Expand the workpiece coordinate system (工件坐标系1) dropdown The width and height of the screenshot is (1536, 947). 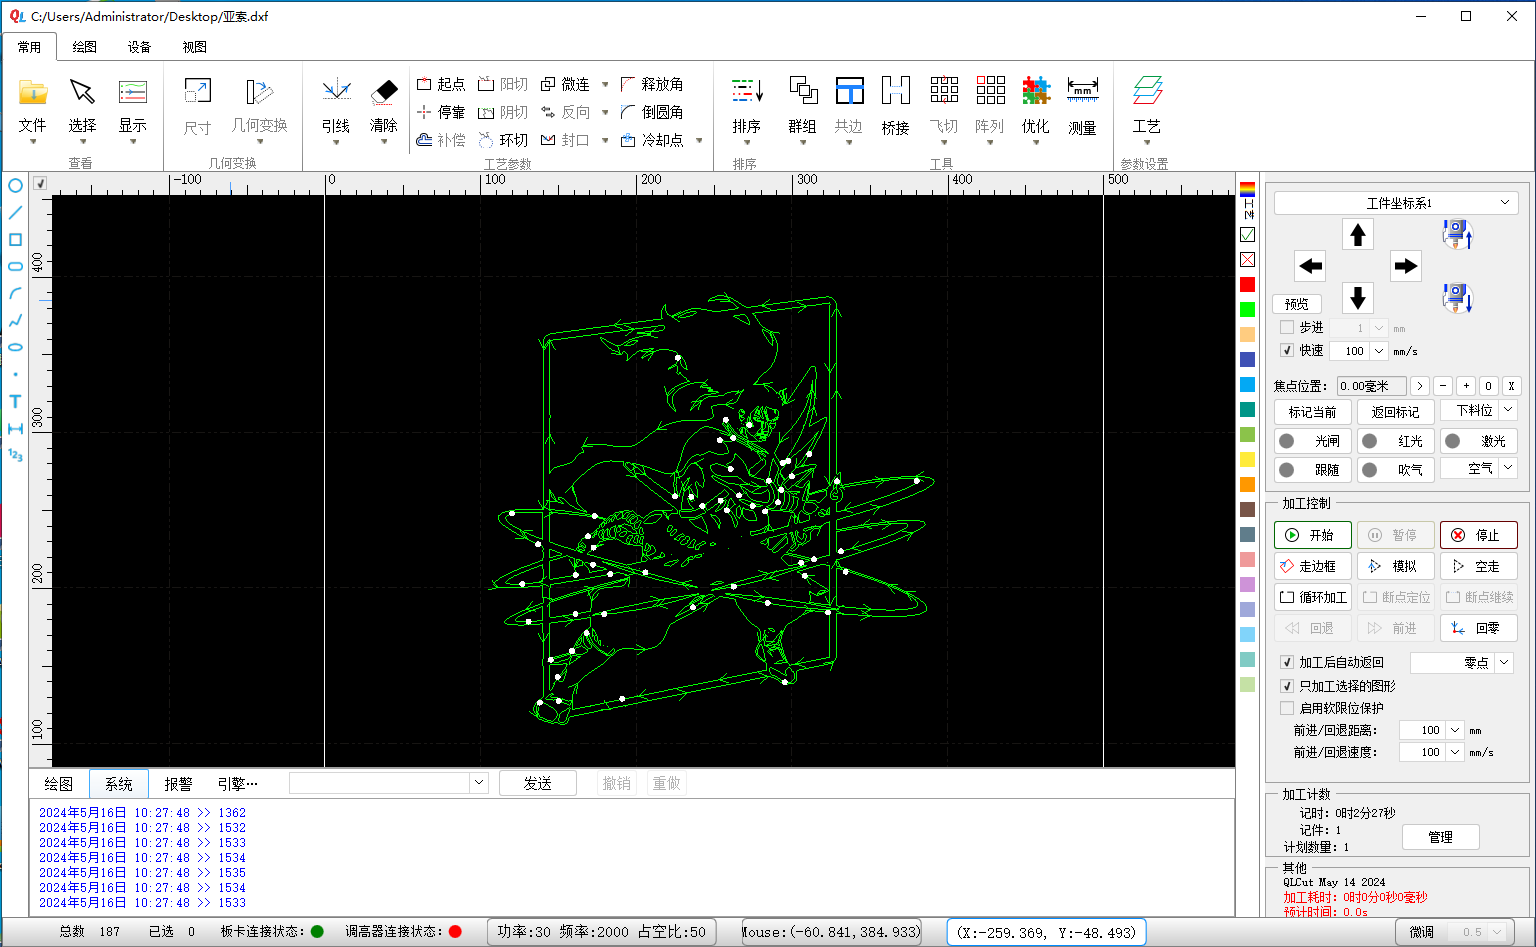[x=1504, y=203]
